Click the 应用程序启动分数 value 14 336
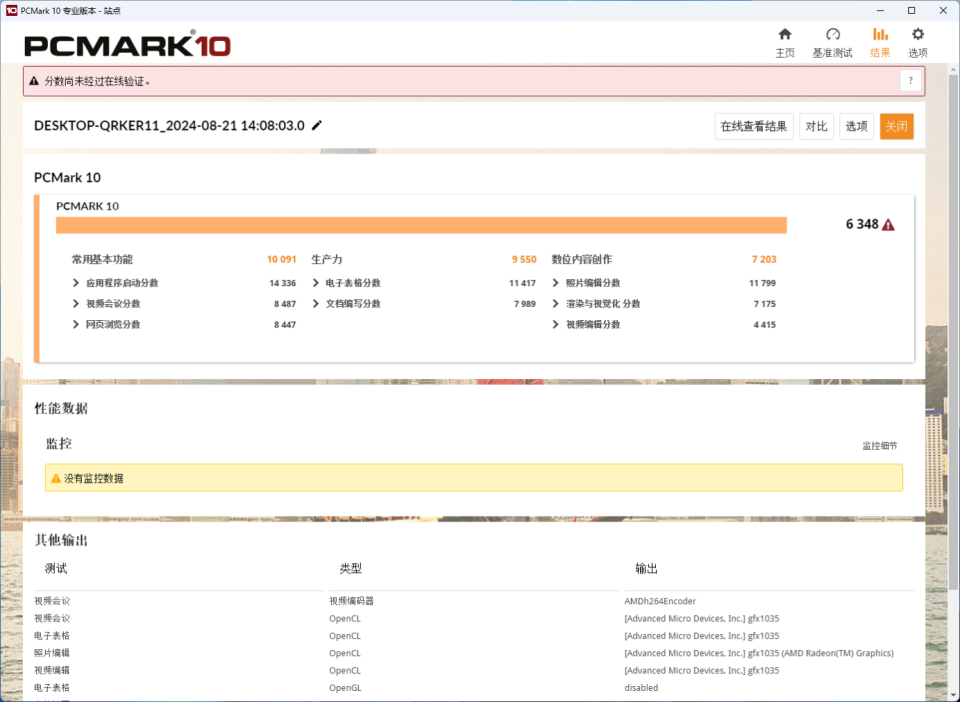 click(282, 283)
